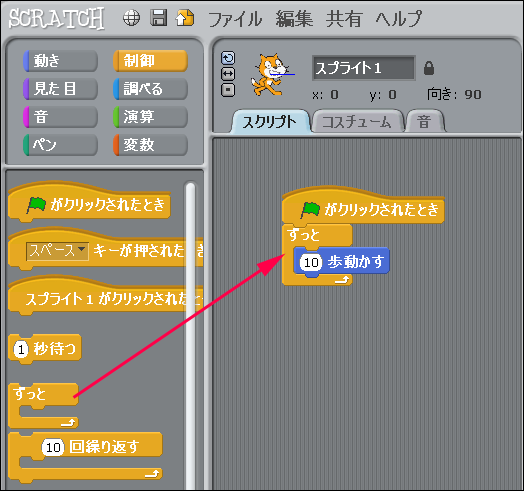This screenshot has width=524, height=491.
Task: Click the padlock icon beside sprite name
Action: pyautogui.click(x=429, y=68)
